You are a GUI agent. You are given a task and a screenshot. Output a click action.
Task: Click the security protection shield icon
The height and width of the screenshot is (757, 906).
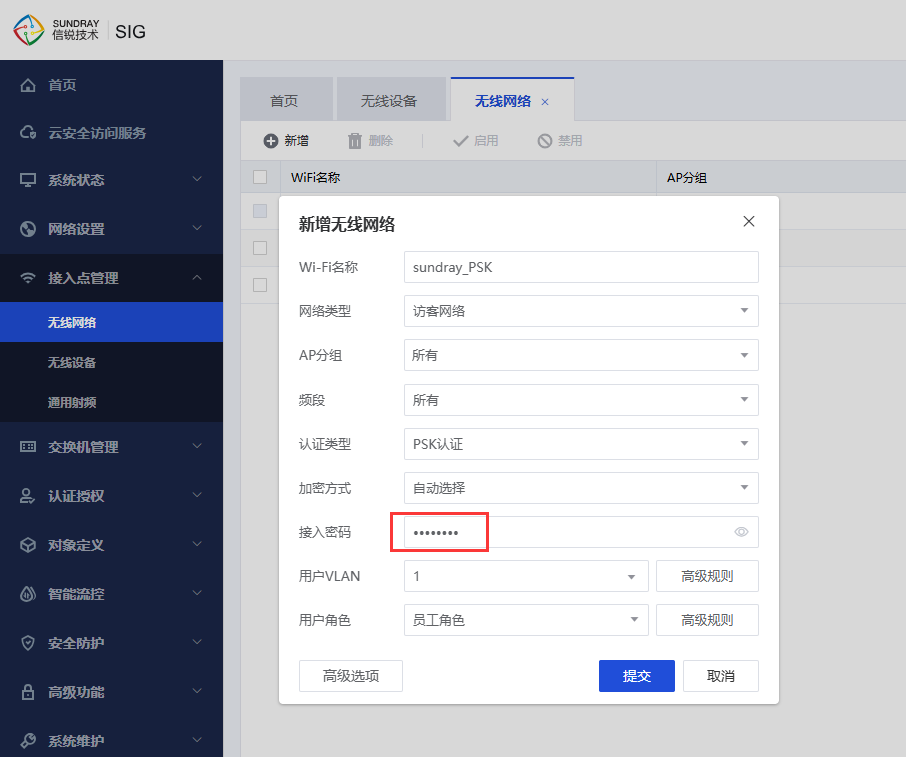pyautogui.click(x=28, y=643)
